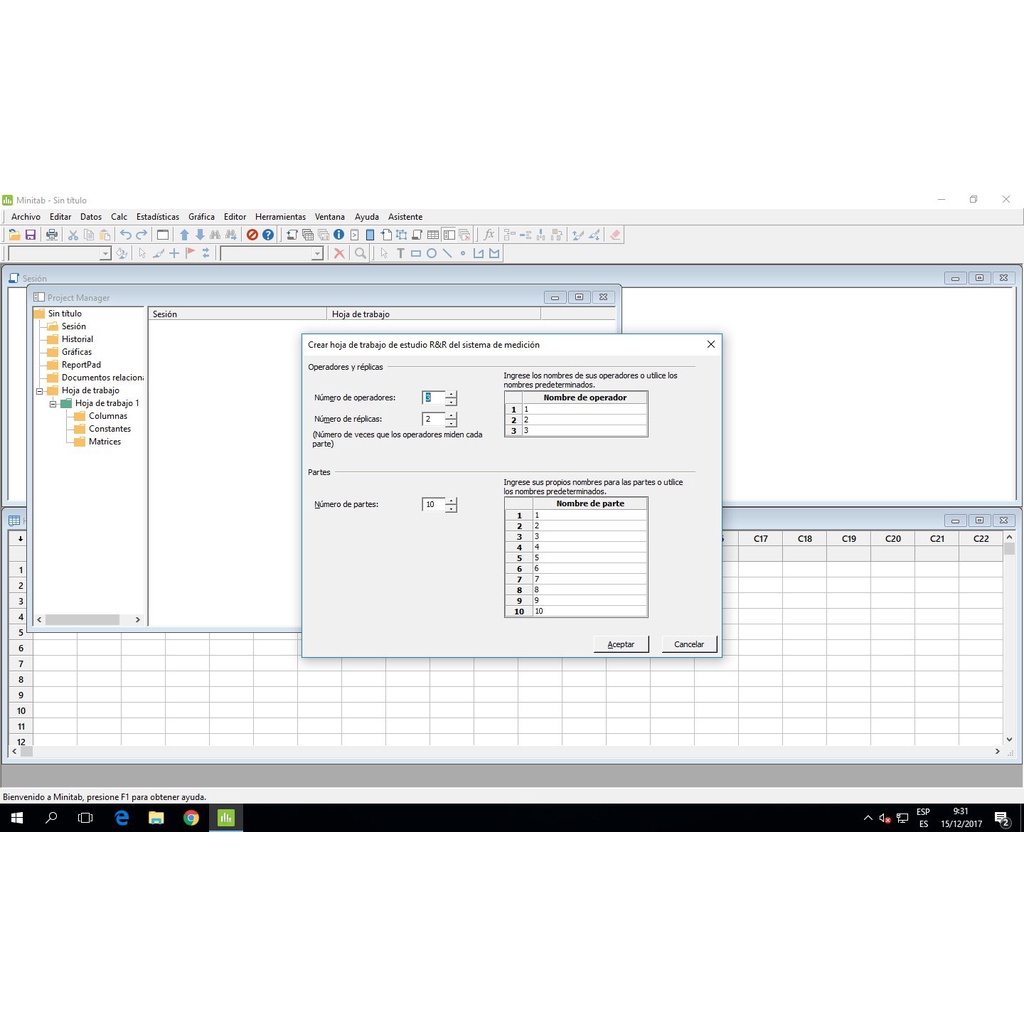This screenshot has width=1024, height=1024.
Task: Click the red Cancel circle toolbar icon
Action: point(252,235)
